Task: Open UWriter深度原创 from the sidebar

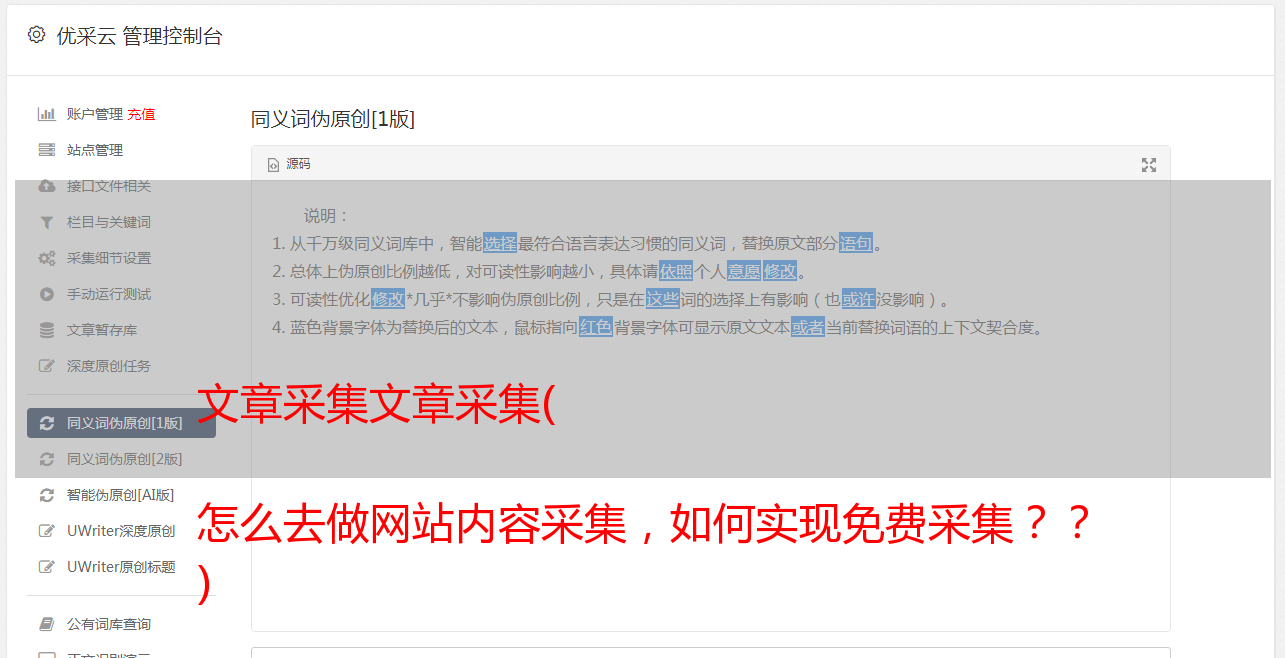Action: [121, 531]
